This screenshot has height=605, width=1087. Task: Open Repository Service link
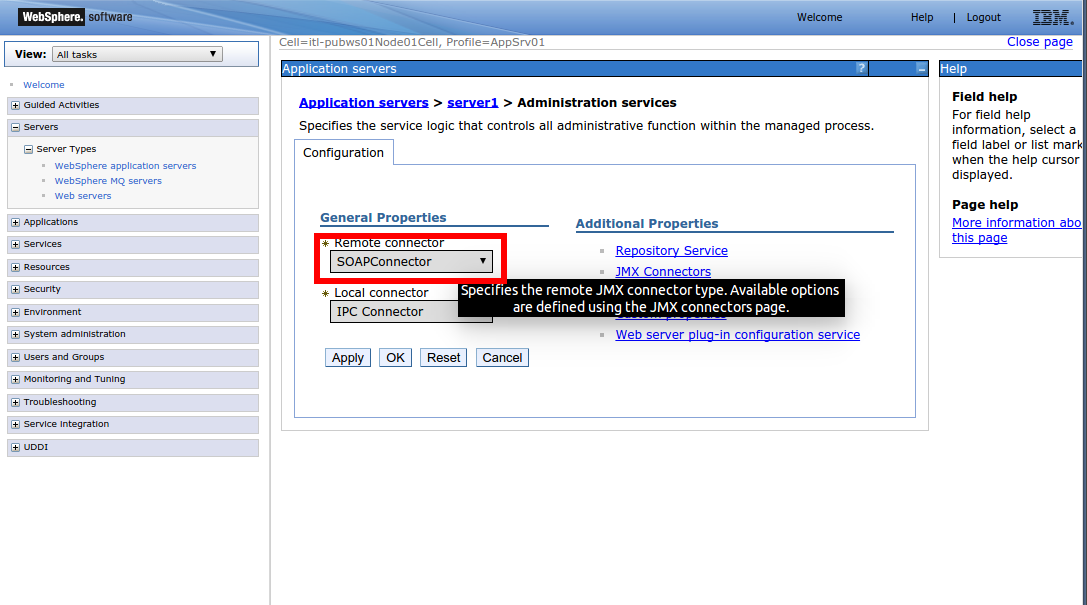coord(672,251)
